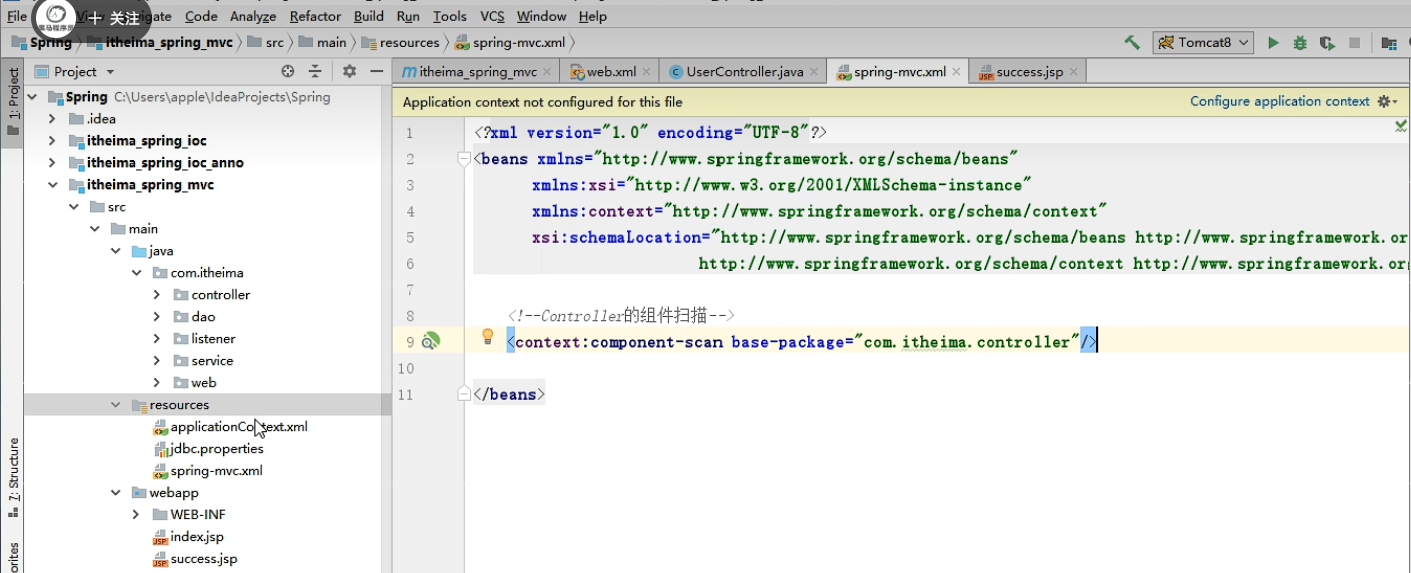The image size is (1411, 573).
Task: Run with Coverage shield icon
Action: coord(1327,43)
